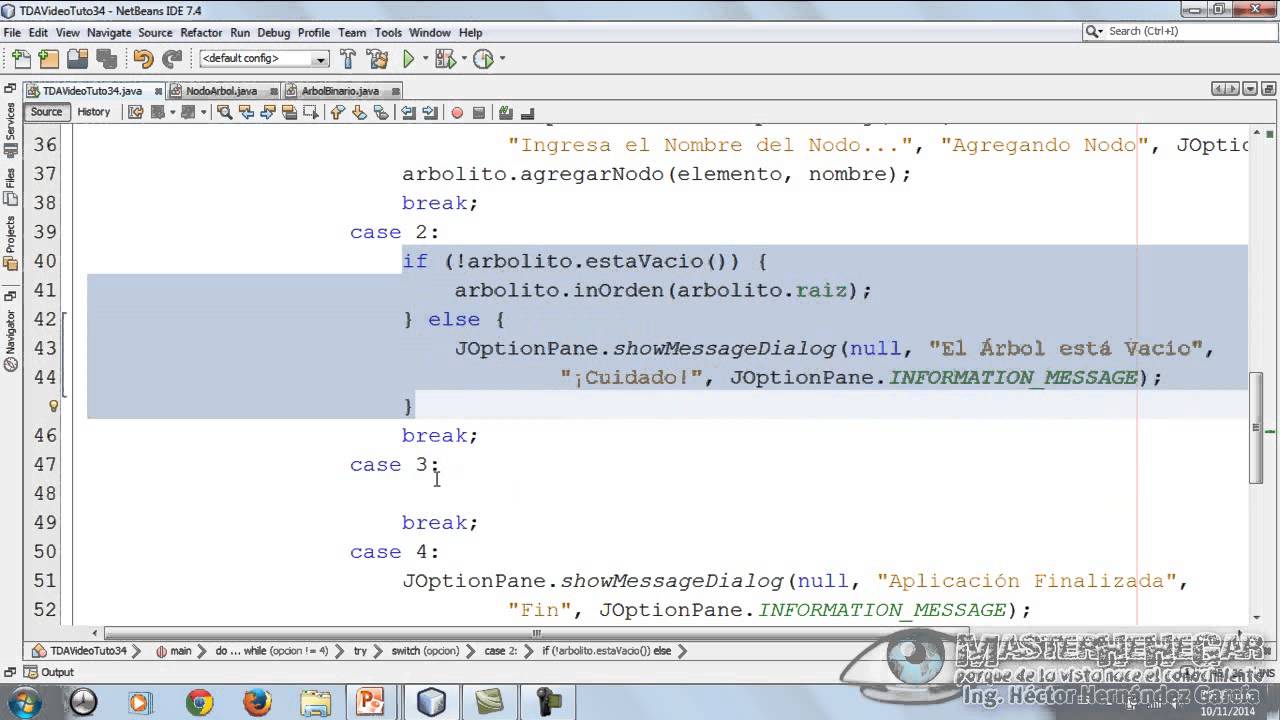Select the switch (opcion) breadcrumb
1280x720 pixels.
[425, 651]
